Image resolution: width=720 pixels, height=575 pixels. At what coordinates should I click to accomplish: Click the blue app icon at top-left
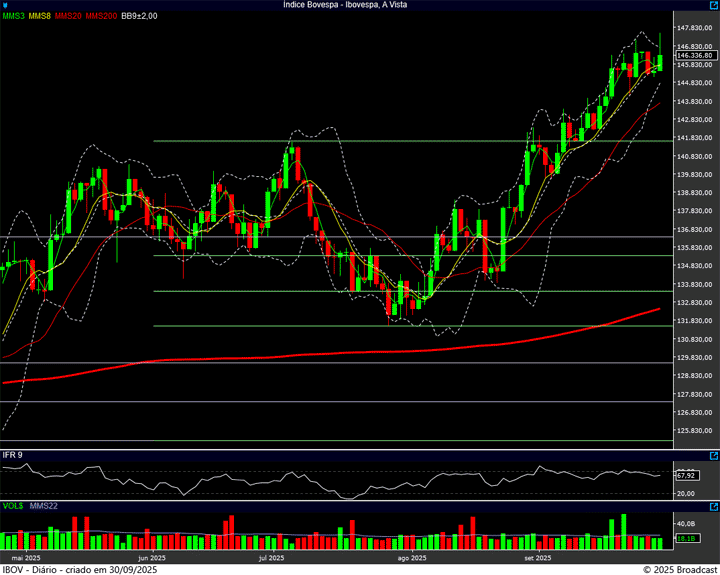[x=5, y=5]
